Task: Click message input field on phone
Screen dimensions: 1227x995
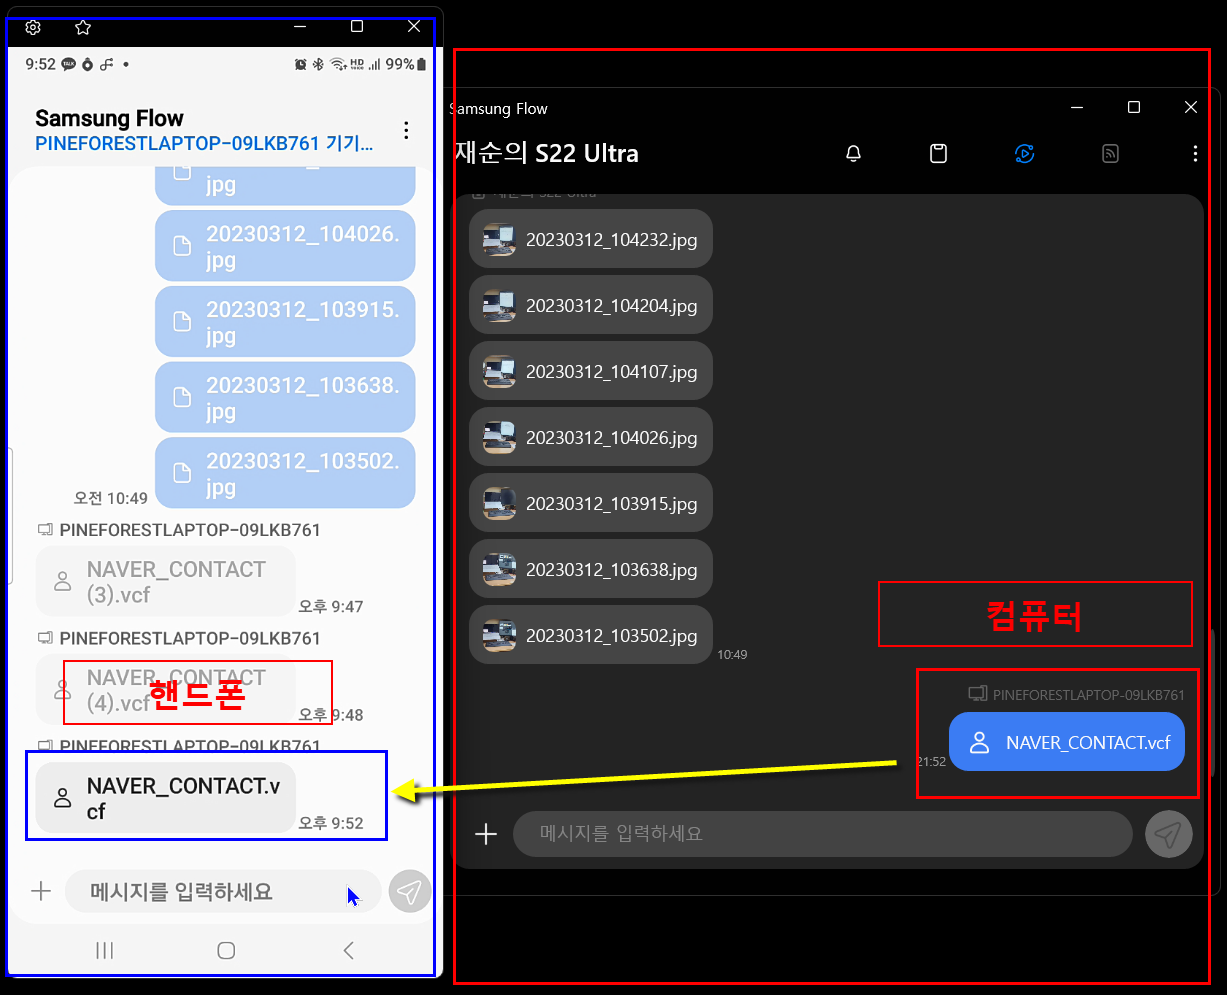Action: point(223,891)
